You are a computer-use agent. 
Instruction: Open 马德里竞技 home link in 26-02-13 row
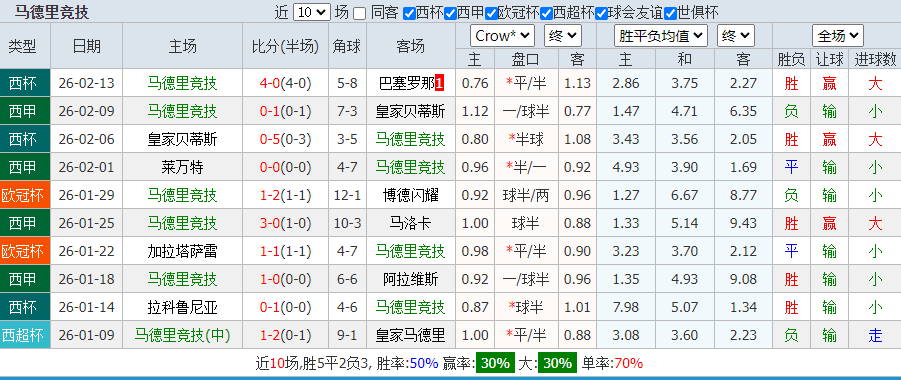pos(182,83)
